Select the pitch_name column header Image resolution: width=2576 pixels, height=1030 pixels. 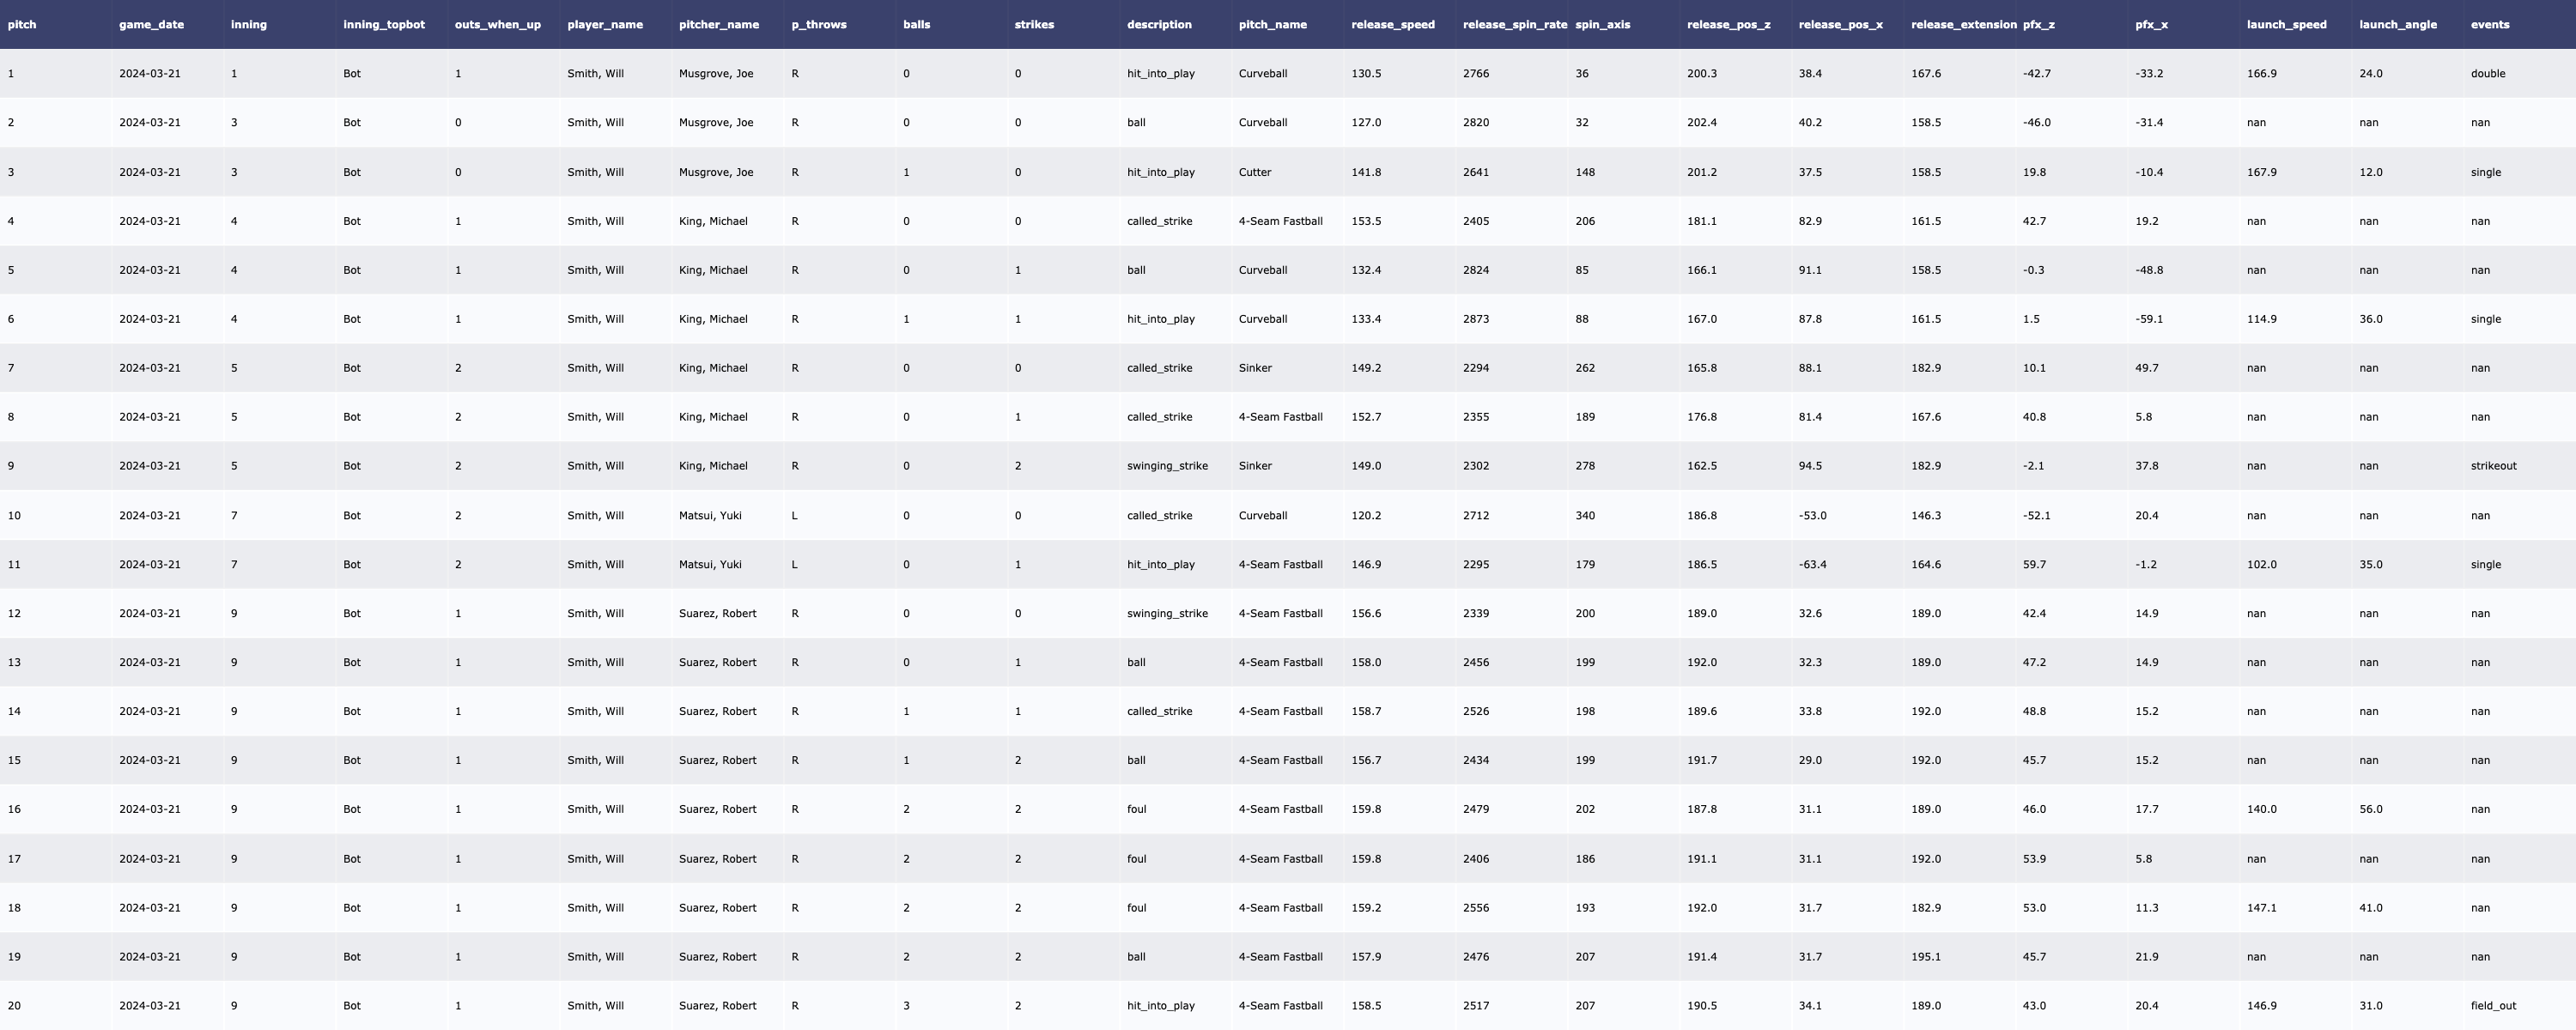pyautogui.click(x=1272, y=24)
